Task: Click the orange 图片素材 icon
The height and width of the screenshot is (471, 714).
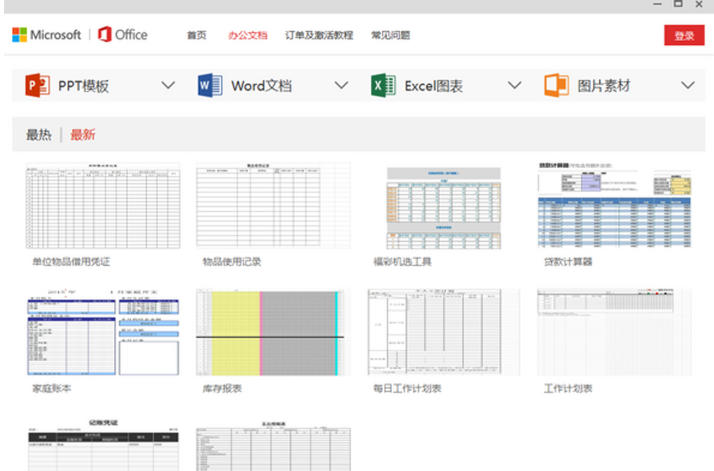Action: point(556,86)
